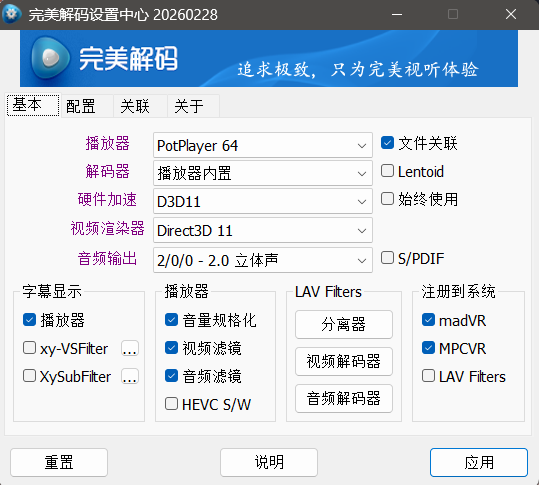Click the 播放器 purple field label
This screenshot has width=539, height=485.
coord(108,144)
